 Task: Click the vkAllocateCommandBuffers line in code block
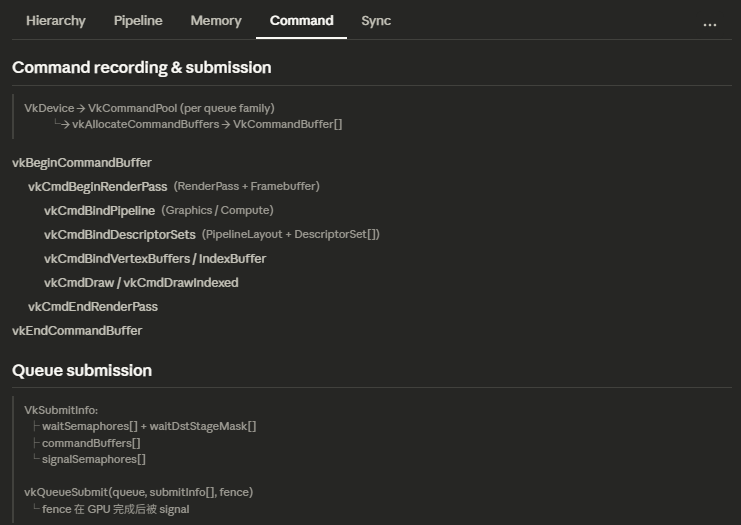coord(207,124)
